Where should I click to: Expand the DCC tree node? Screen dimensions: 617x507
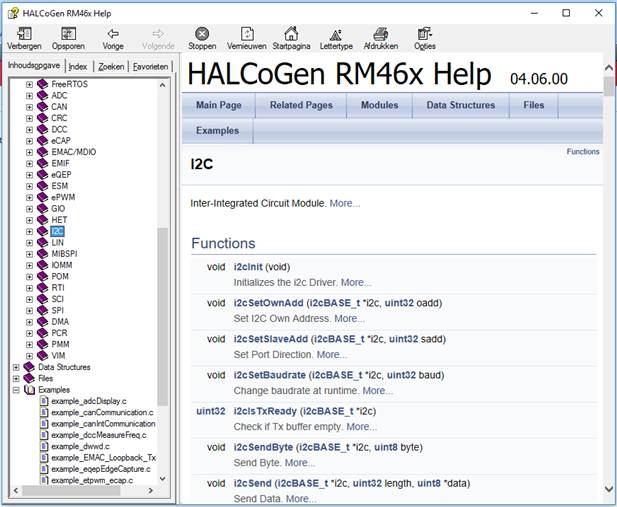30,130
